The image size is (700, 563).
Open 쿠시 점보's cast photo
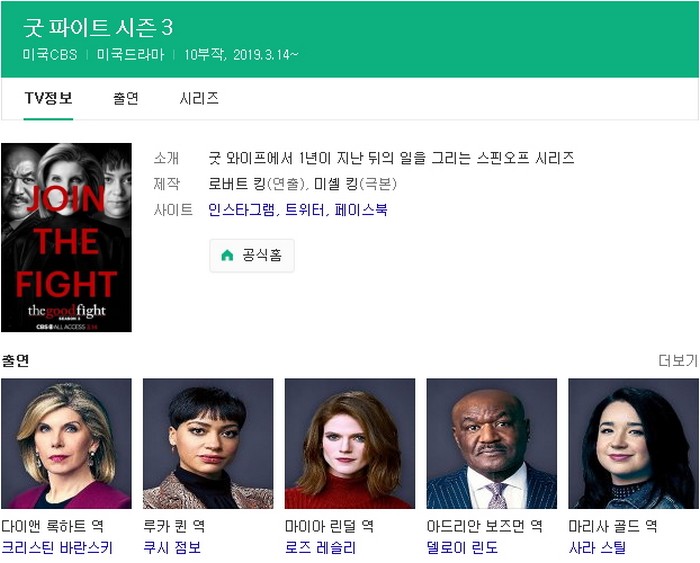(x=208, y=444)
